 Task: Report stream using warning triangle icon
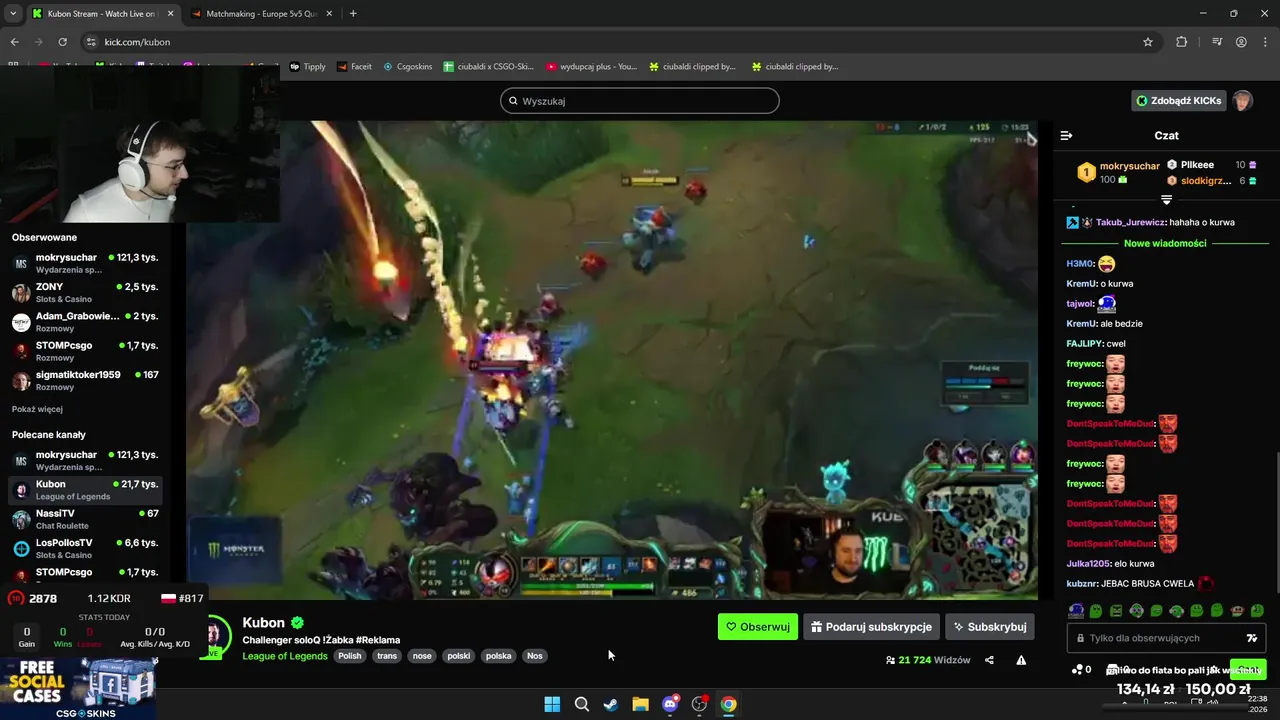[x=1021, y=660]
